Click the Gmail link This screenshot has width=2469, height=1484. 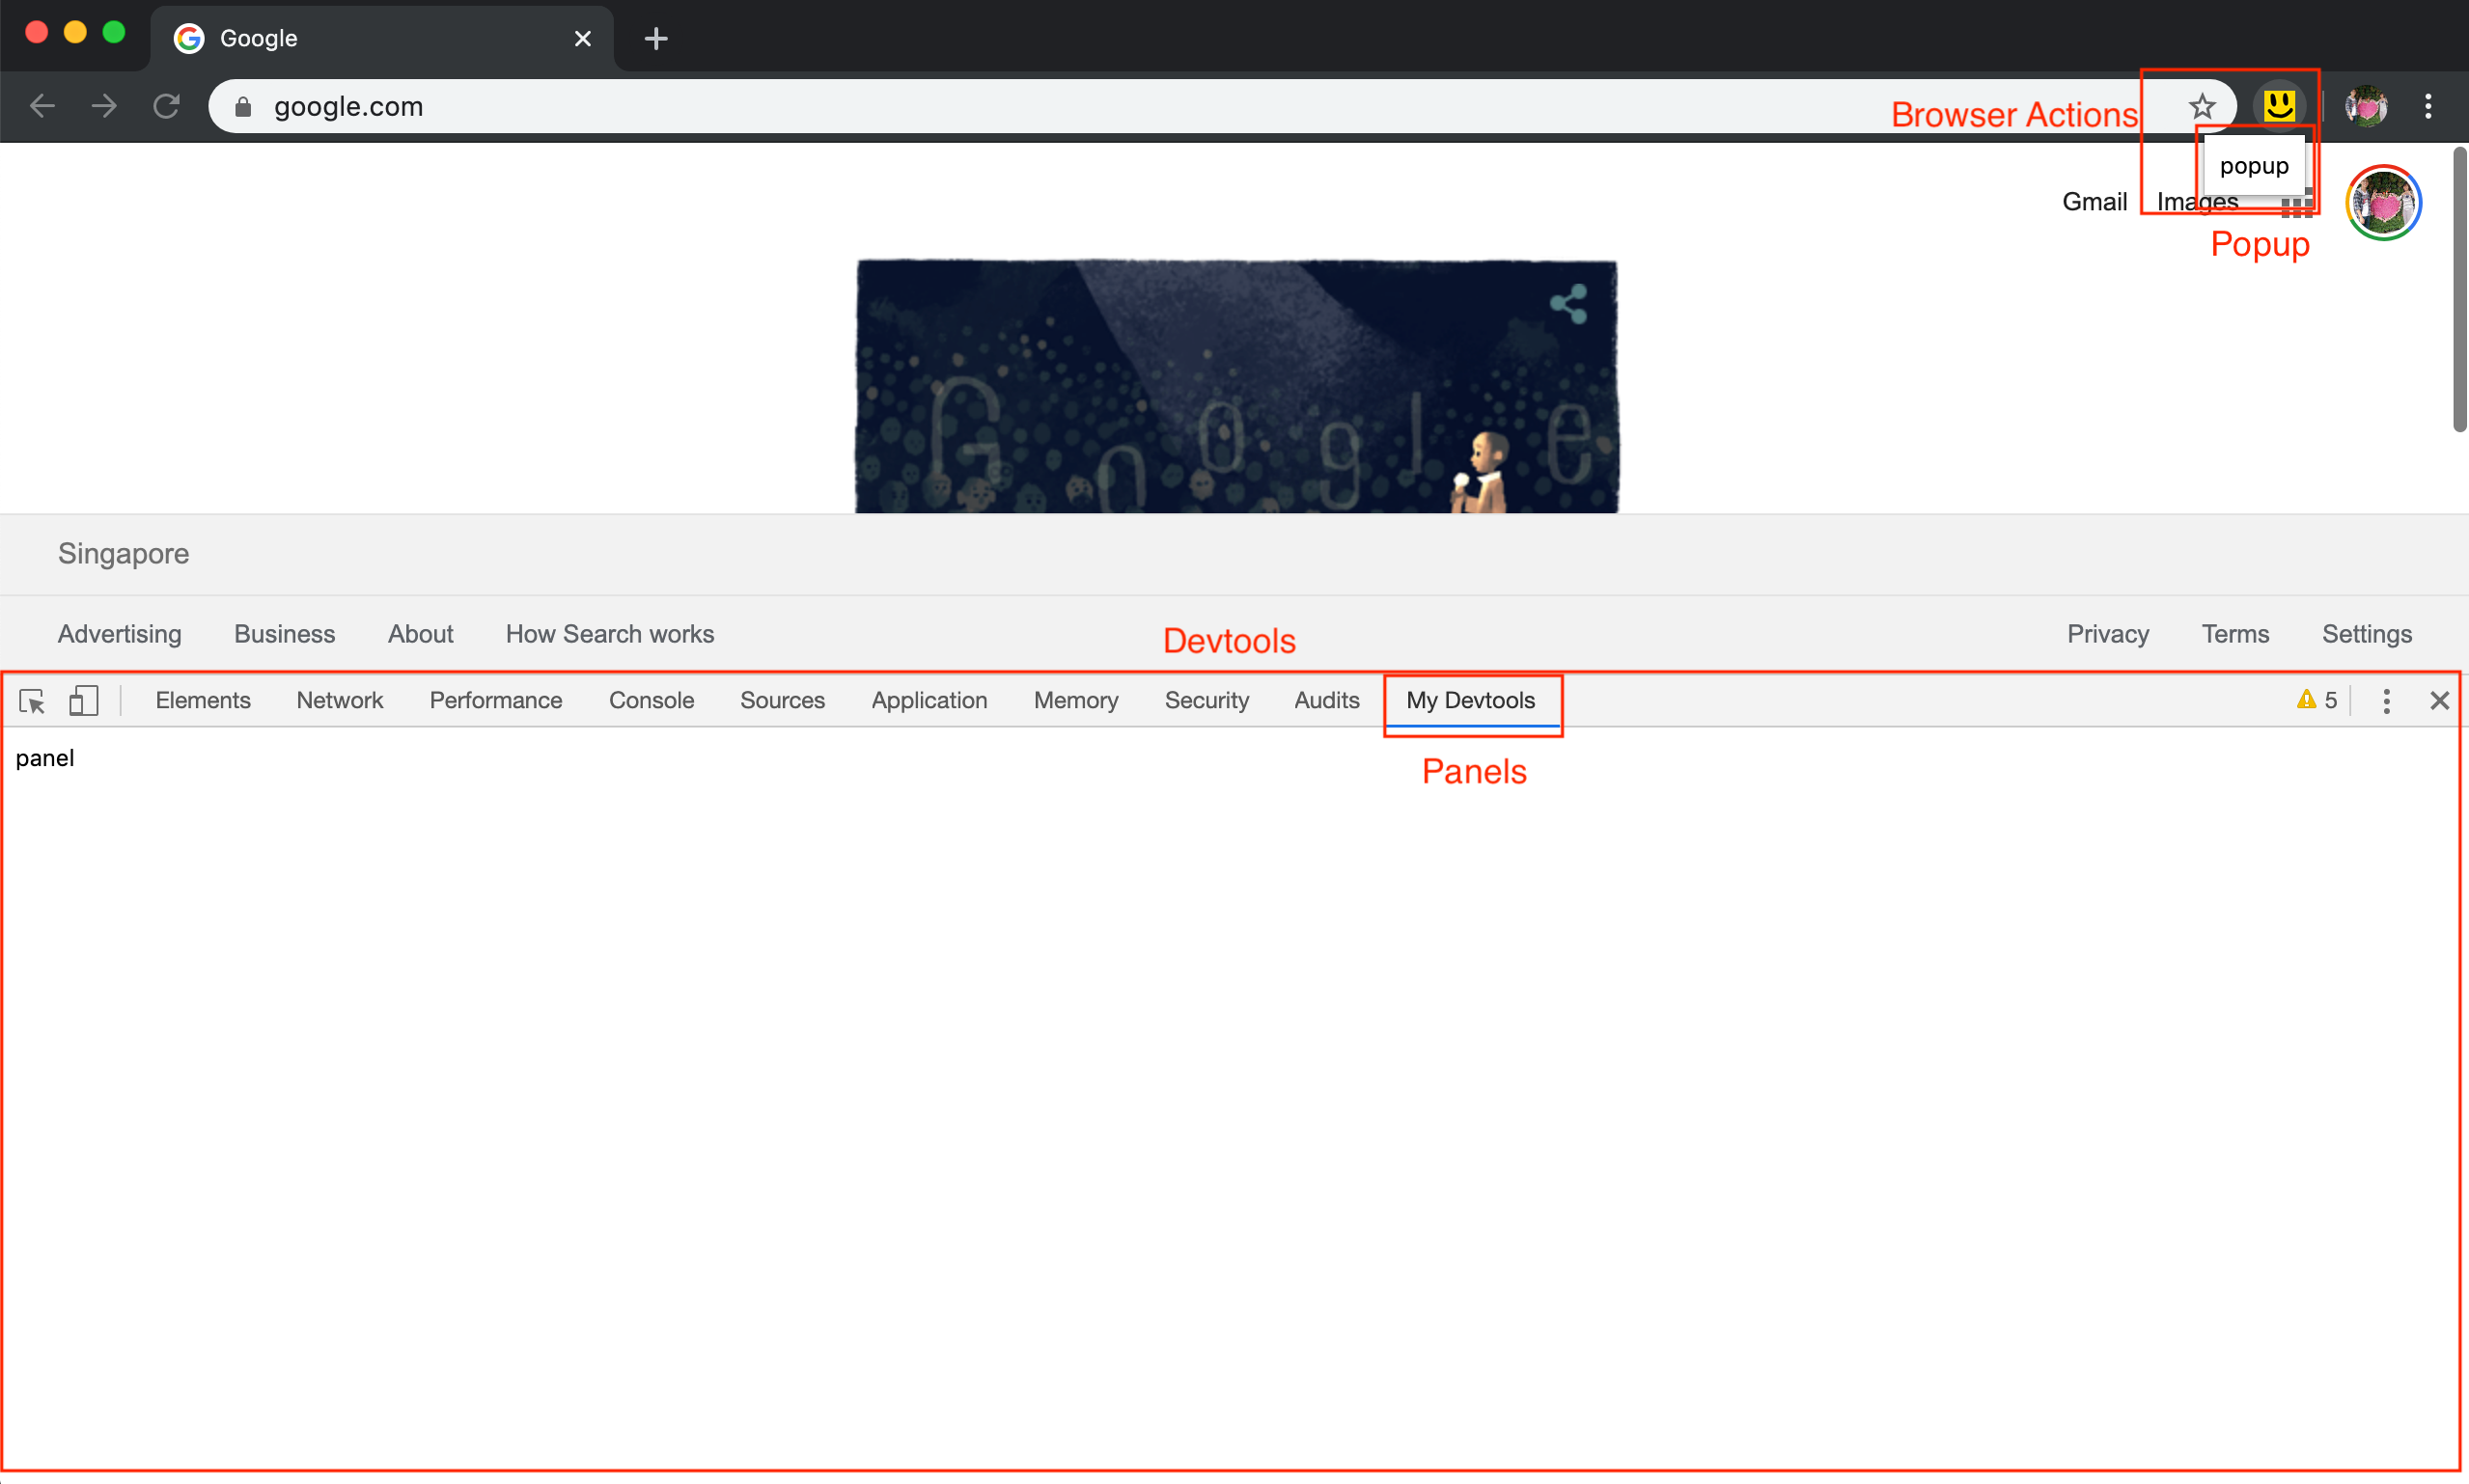pos(2094,202)
